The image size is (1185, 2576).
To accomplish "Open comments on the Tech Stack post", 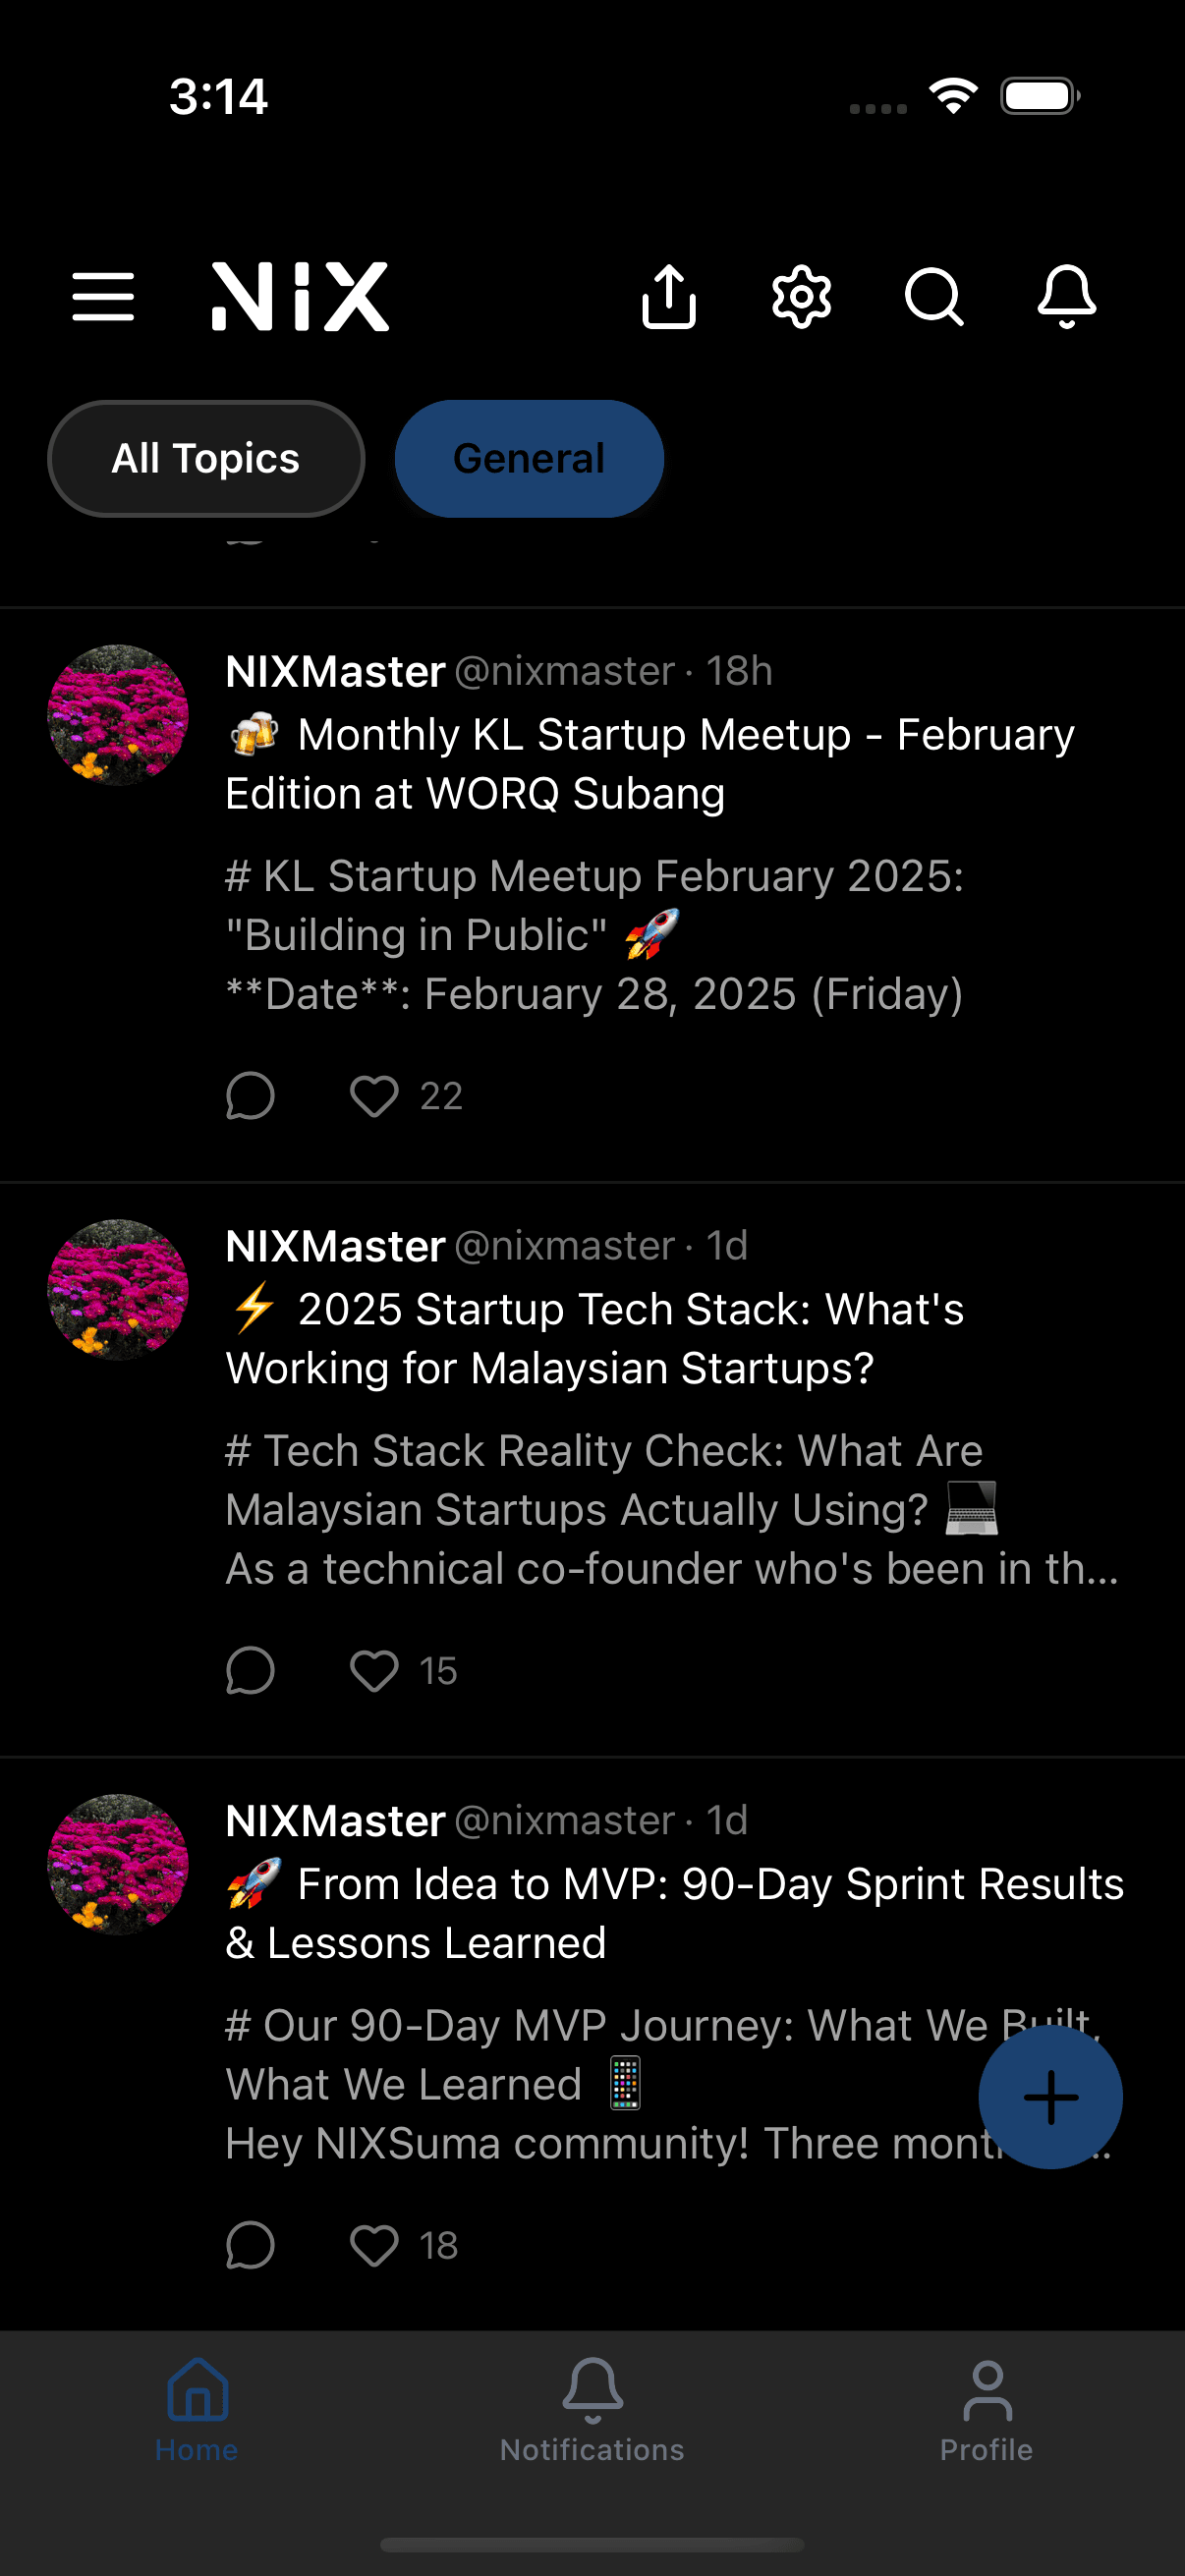I will [x=250, y=1669].
